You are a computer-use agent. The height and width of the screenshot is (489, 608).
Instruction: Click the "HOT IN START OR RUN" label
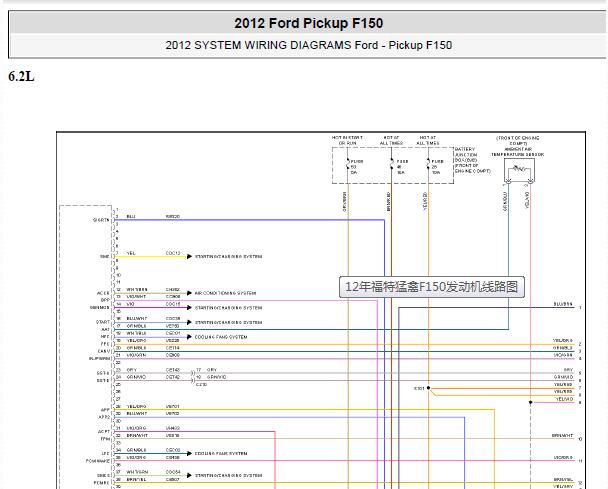point(347,140)
